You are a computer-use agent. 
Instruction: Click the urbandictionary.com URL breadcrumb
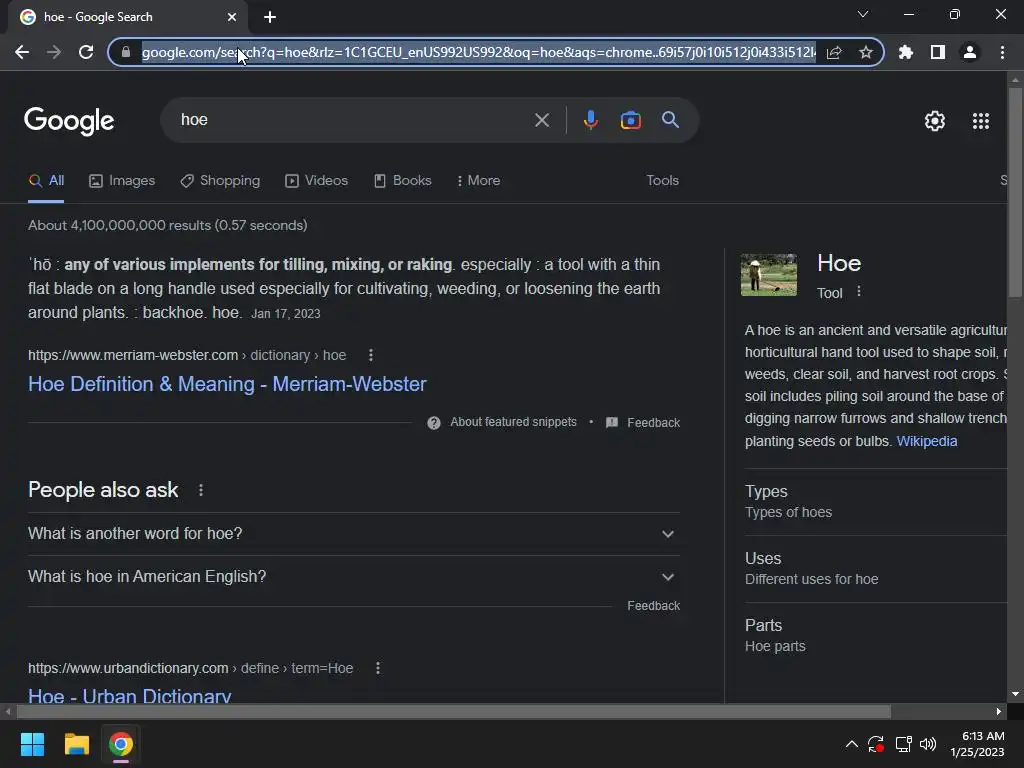[x=191, y=668]
